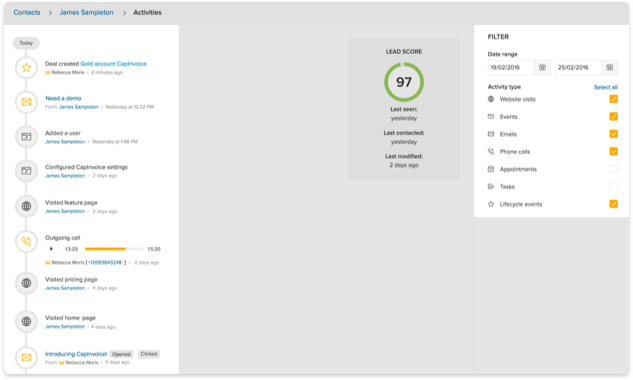
Task: Play the outgoing call recording
Action: pos(51,249)
